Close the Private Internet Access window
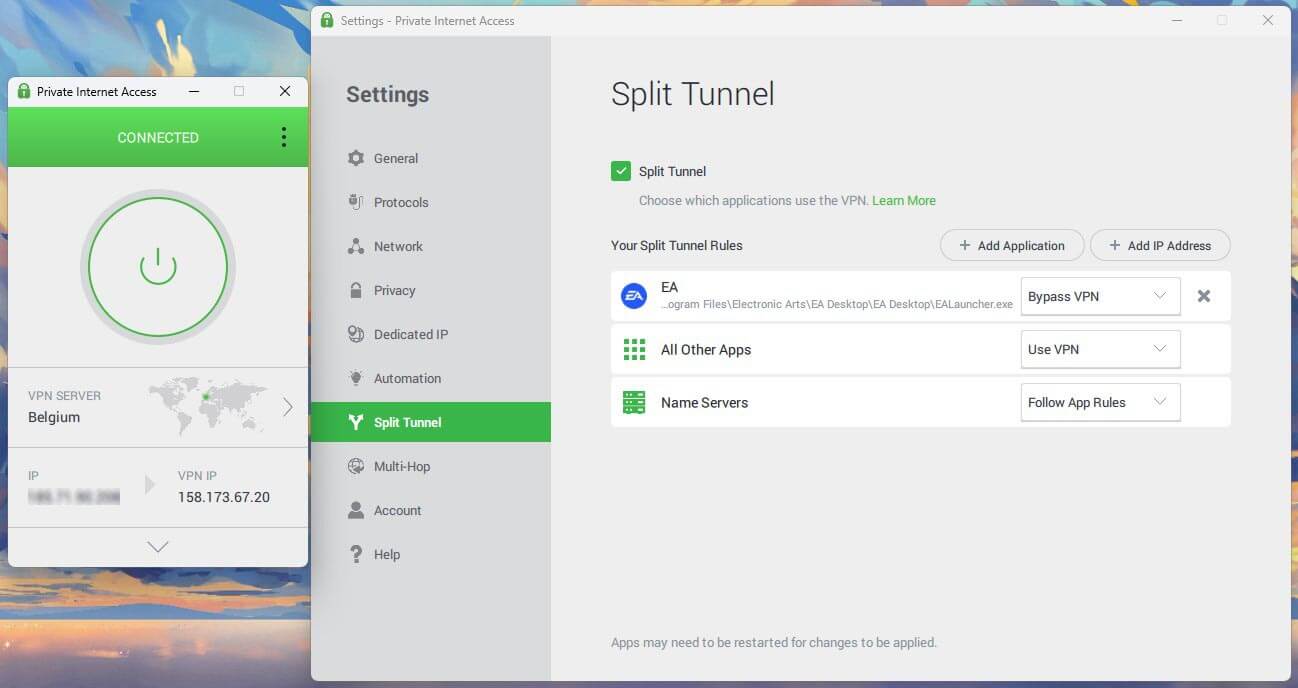 pyautogui.click(x=285, y=91)
